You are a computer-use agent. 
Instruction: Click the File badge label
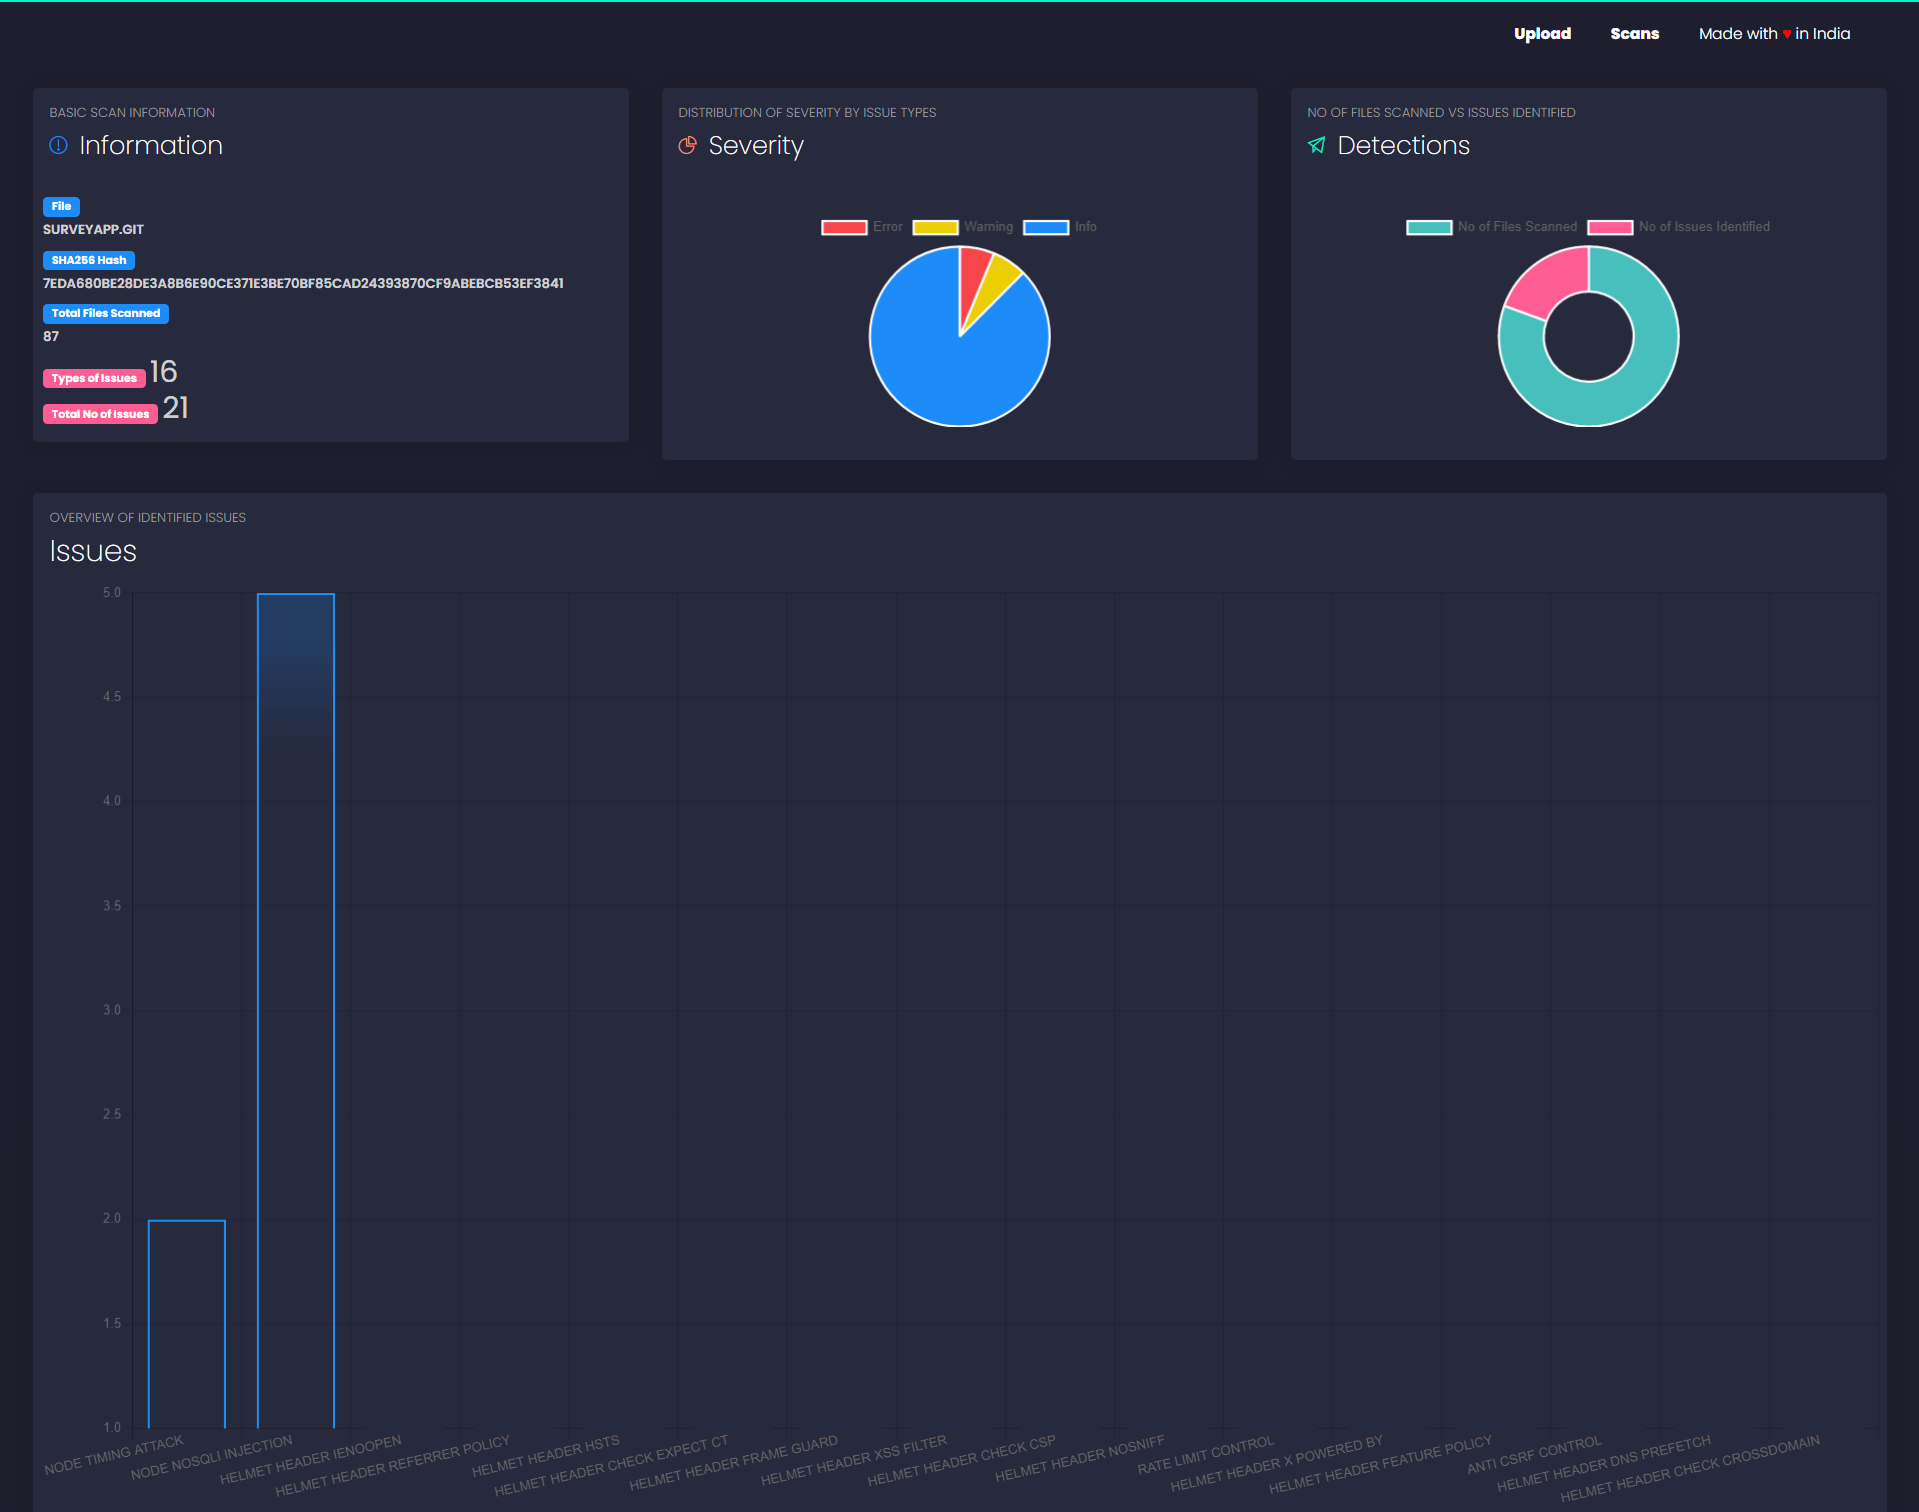tap(61, 206)
